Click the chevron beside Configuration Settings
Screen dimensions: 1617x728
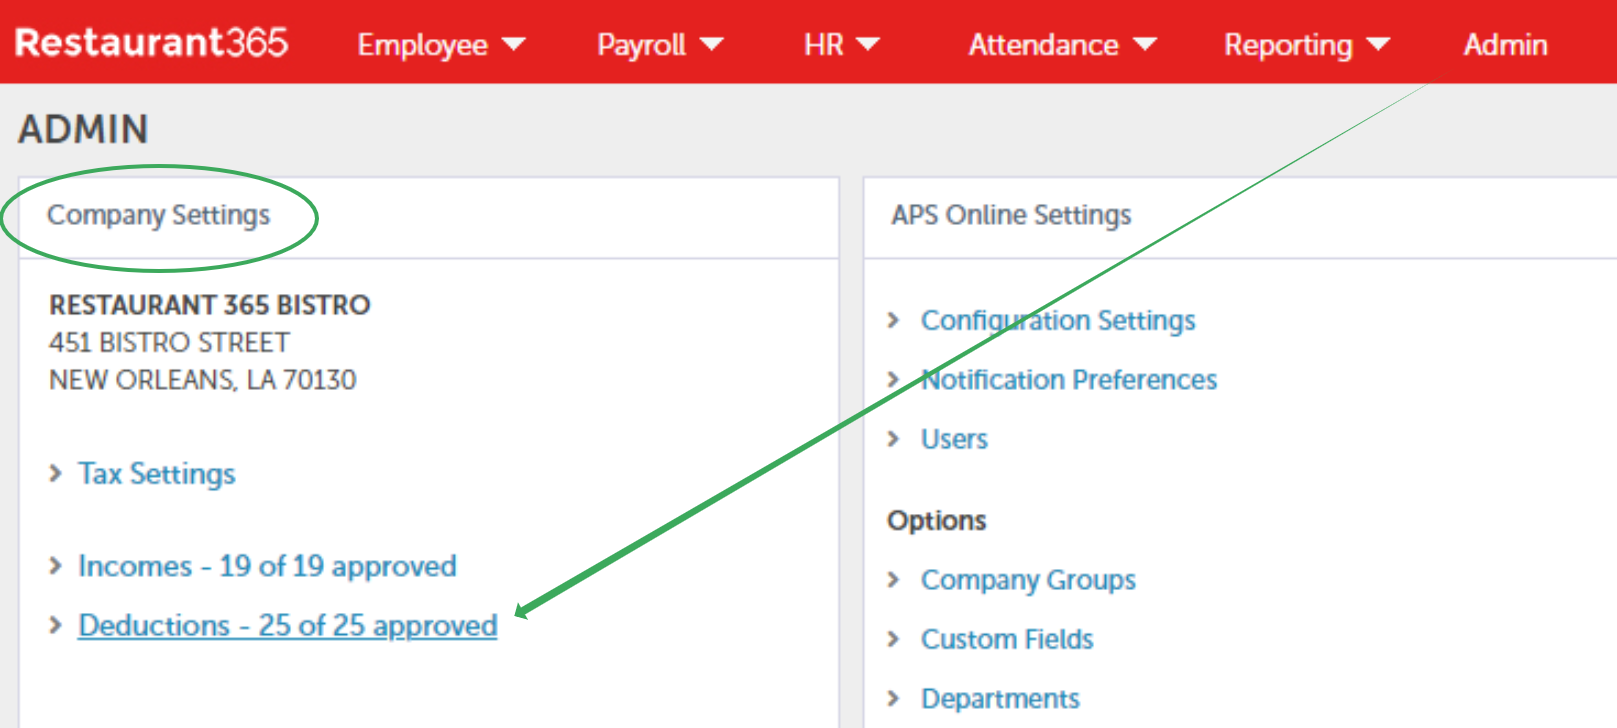pyautogui.click(x=894, y=320)
